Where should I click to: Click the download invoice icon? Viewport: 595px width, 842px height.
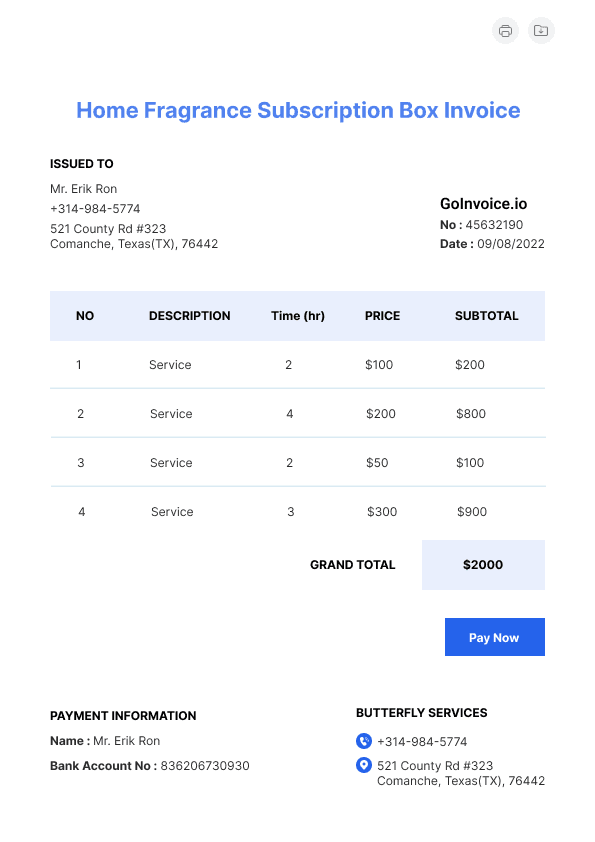click(x=541, y=31)
